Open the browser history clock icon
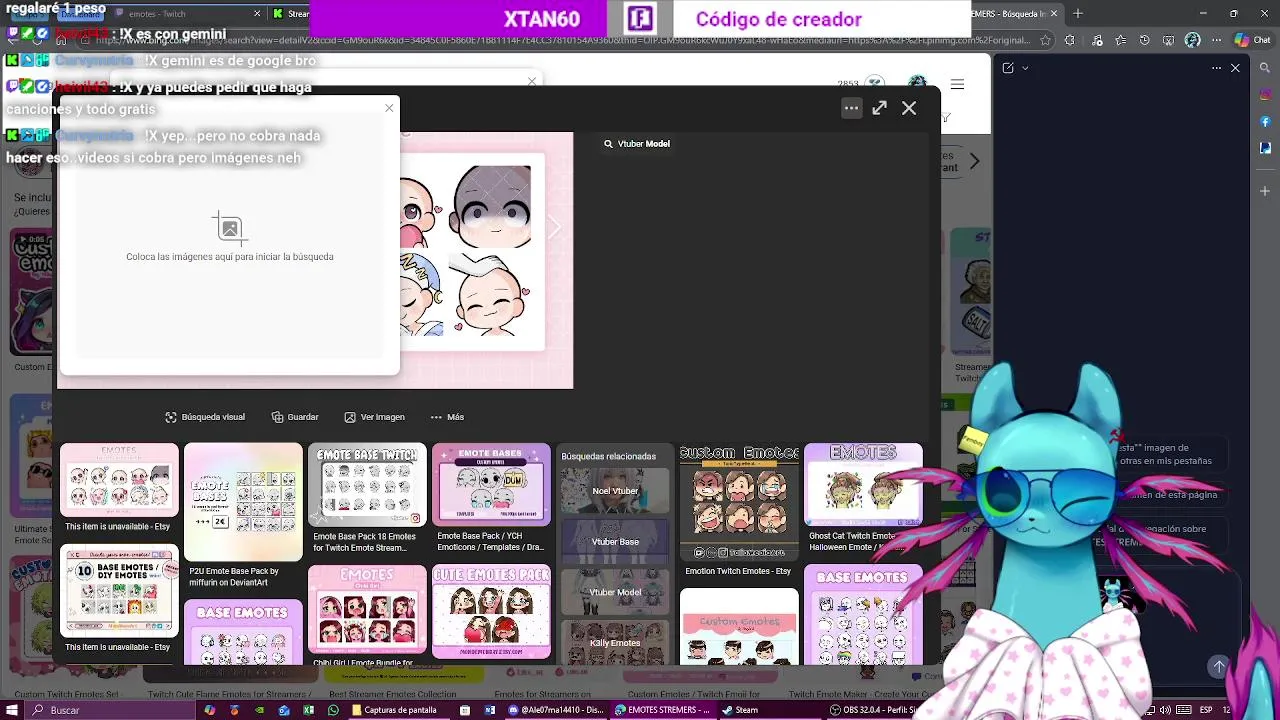Screen dimensions: 1280x720 point(1145,40)
